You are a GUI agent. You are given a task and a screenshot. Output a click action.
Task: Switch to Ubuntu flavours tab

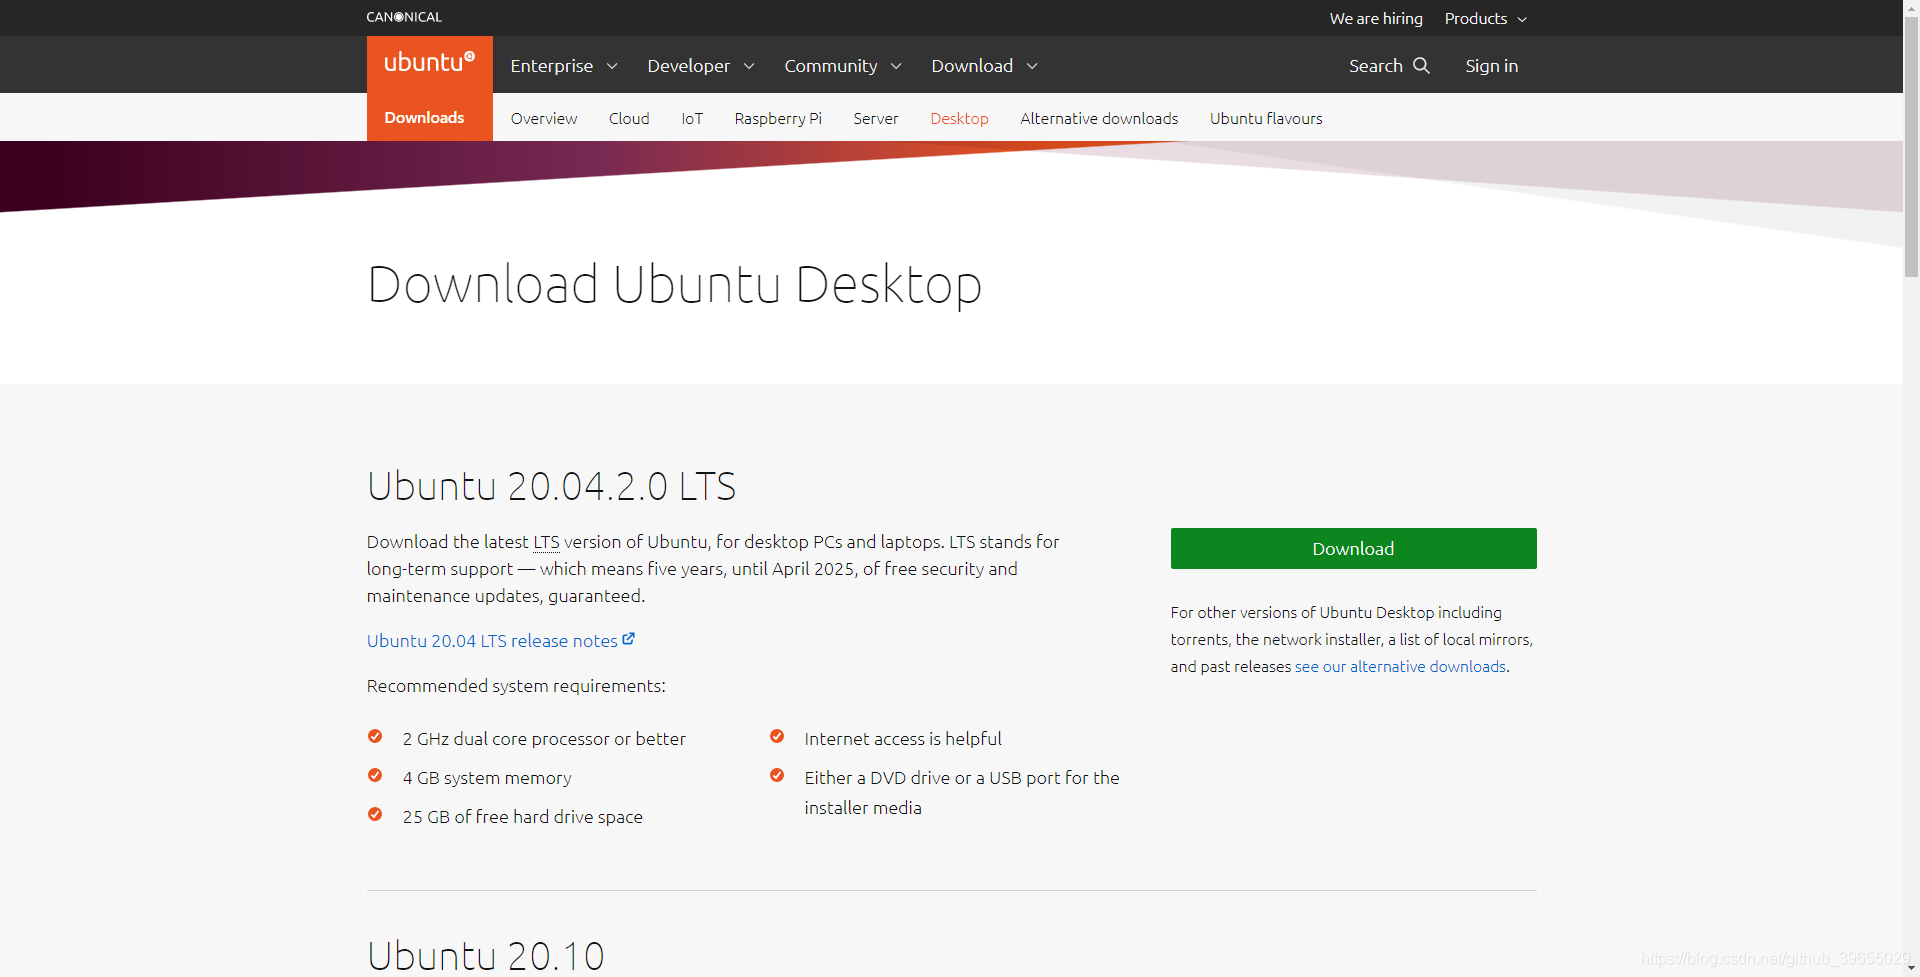1266,118
